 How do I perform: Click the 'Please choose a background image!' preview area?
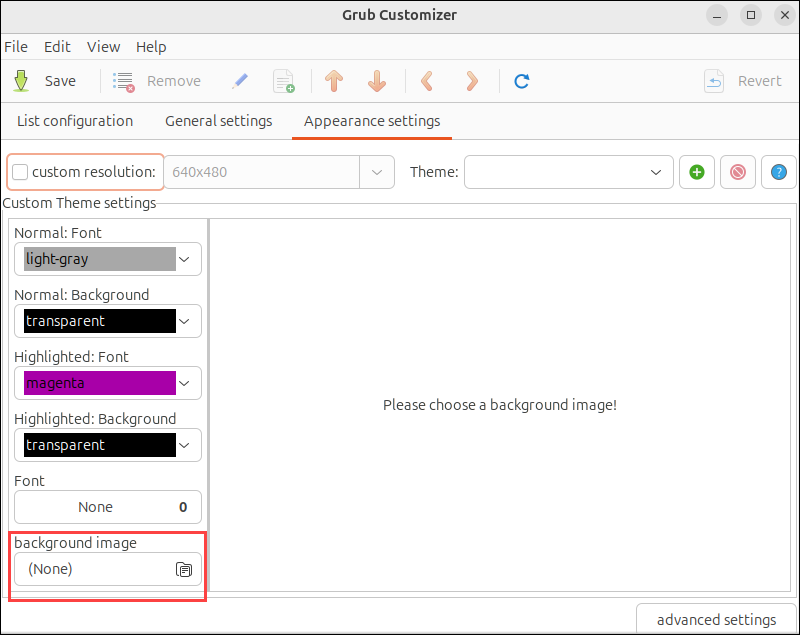point(500,405)
